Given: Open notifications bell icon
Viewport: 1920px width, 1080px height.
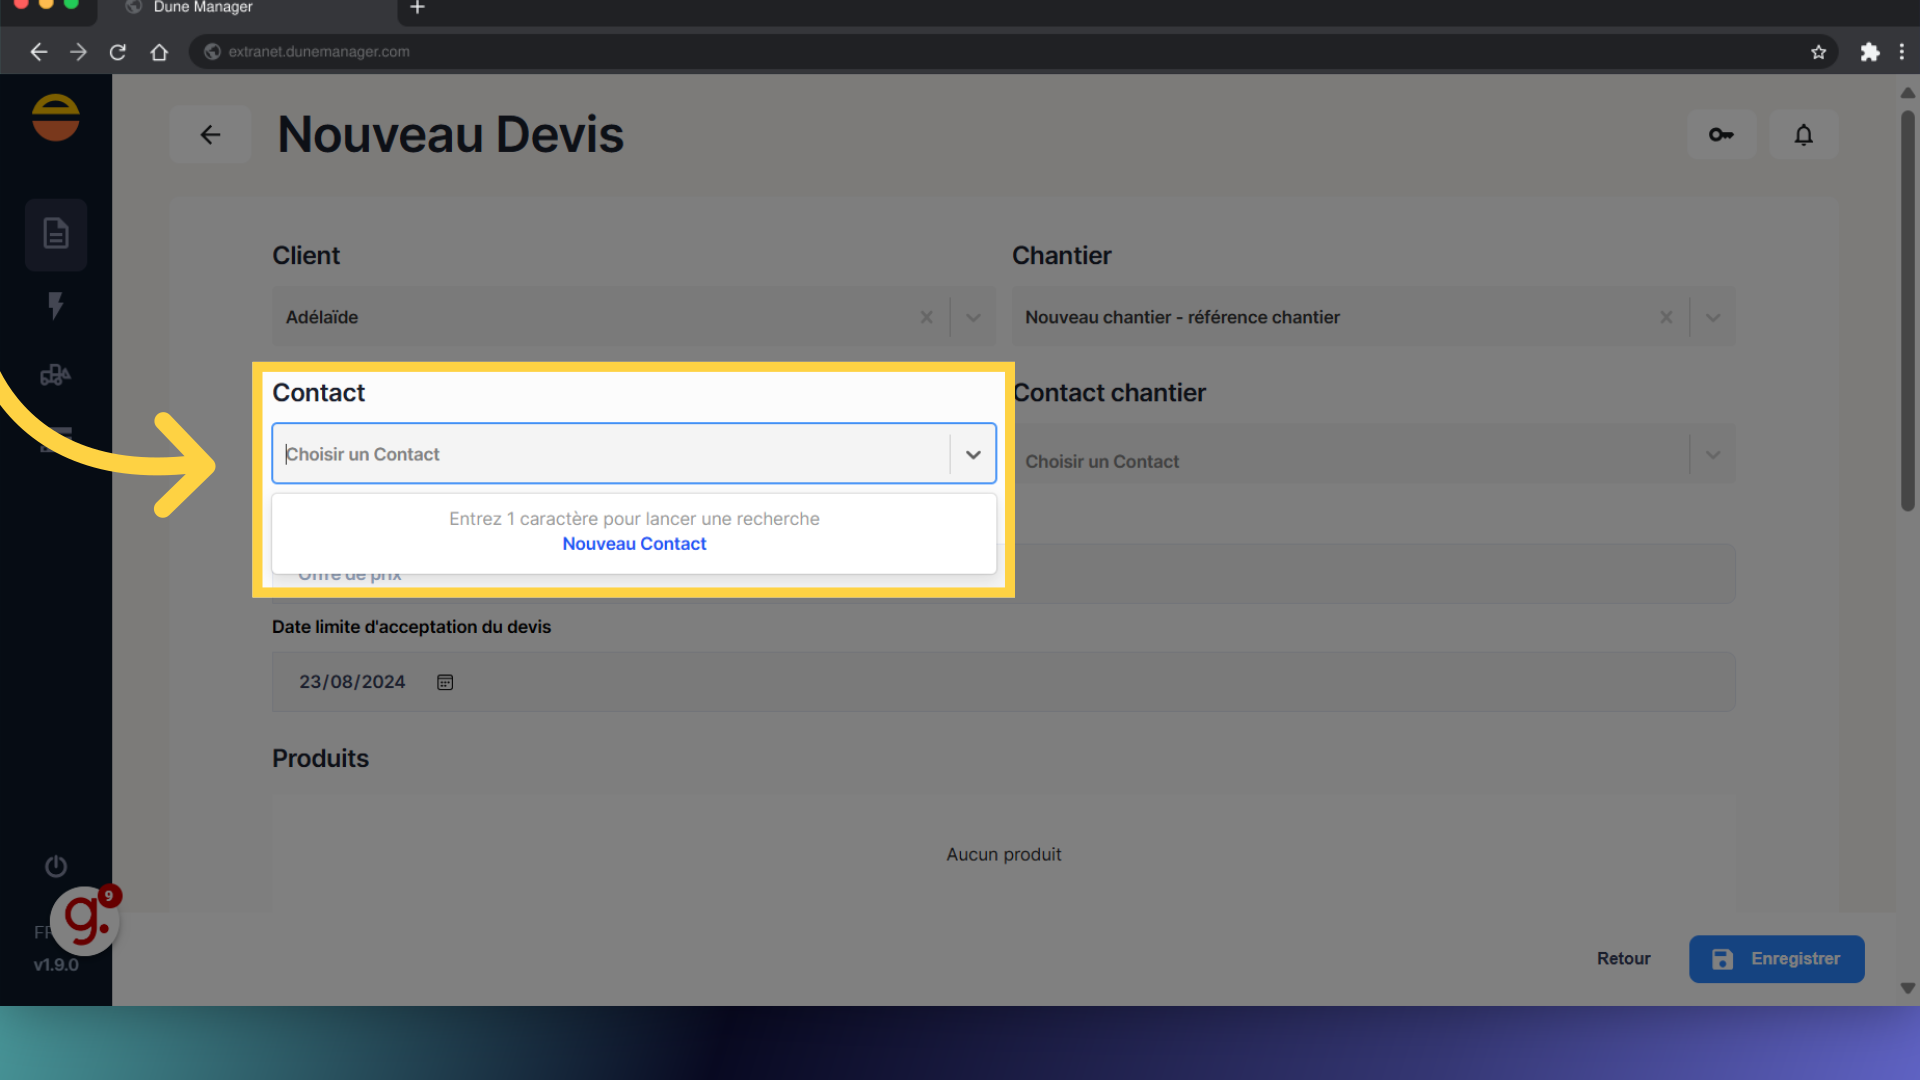Looking at the screenshot, I should pos(1803,134).
